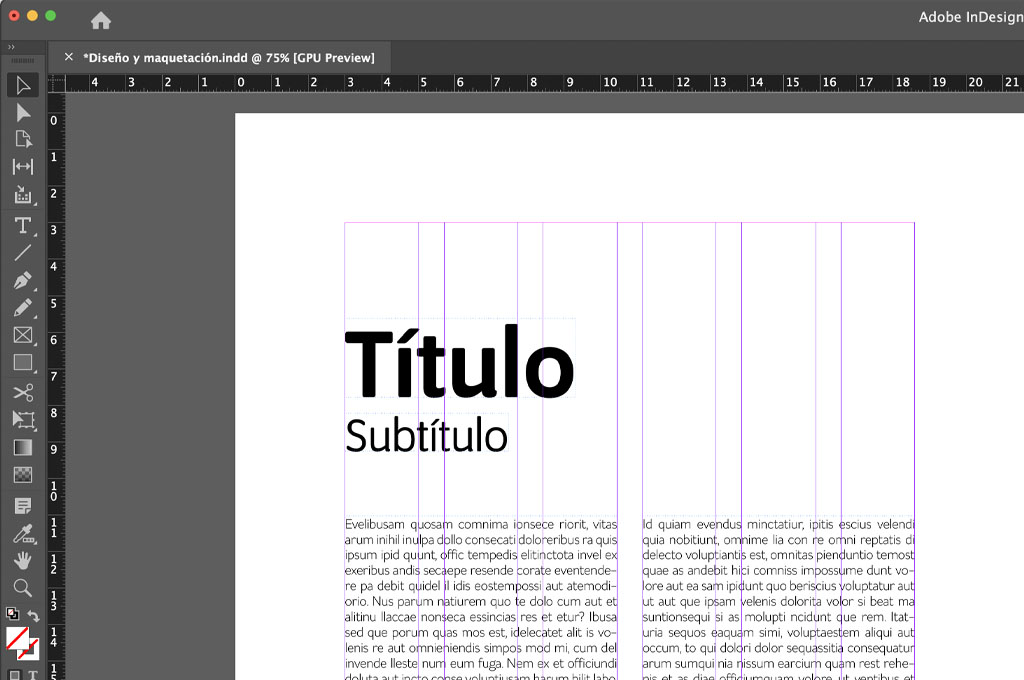Select the Selection tool arrow
Viewport: 1024px width, 680px height.
coord(23,85)
